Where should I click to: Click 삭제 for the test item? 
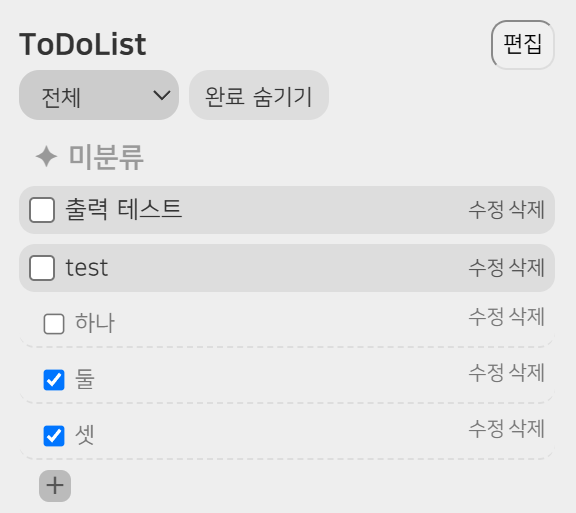point(526,268)
